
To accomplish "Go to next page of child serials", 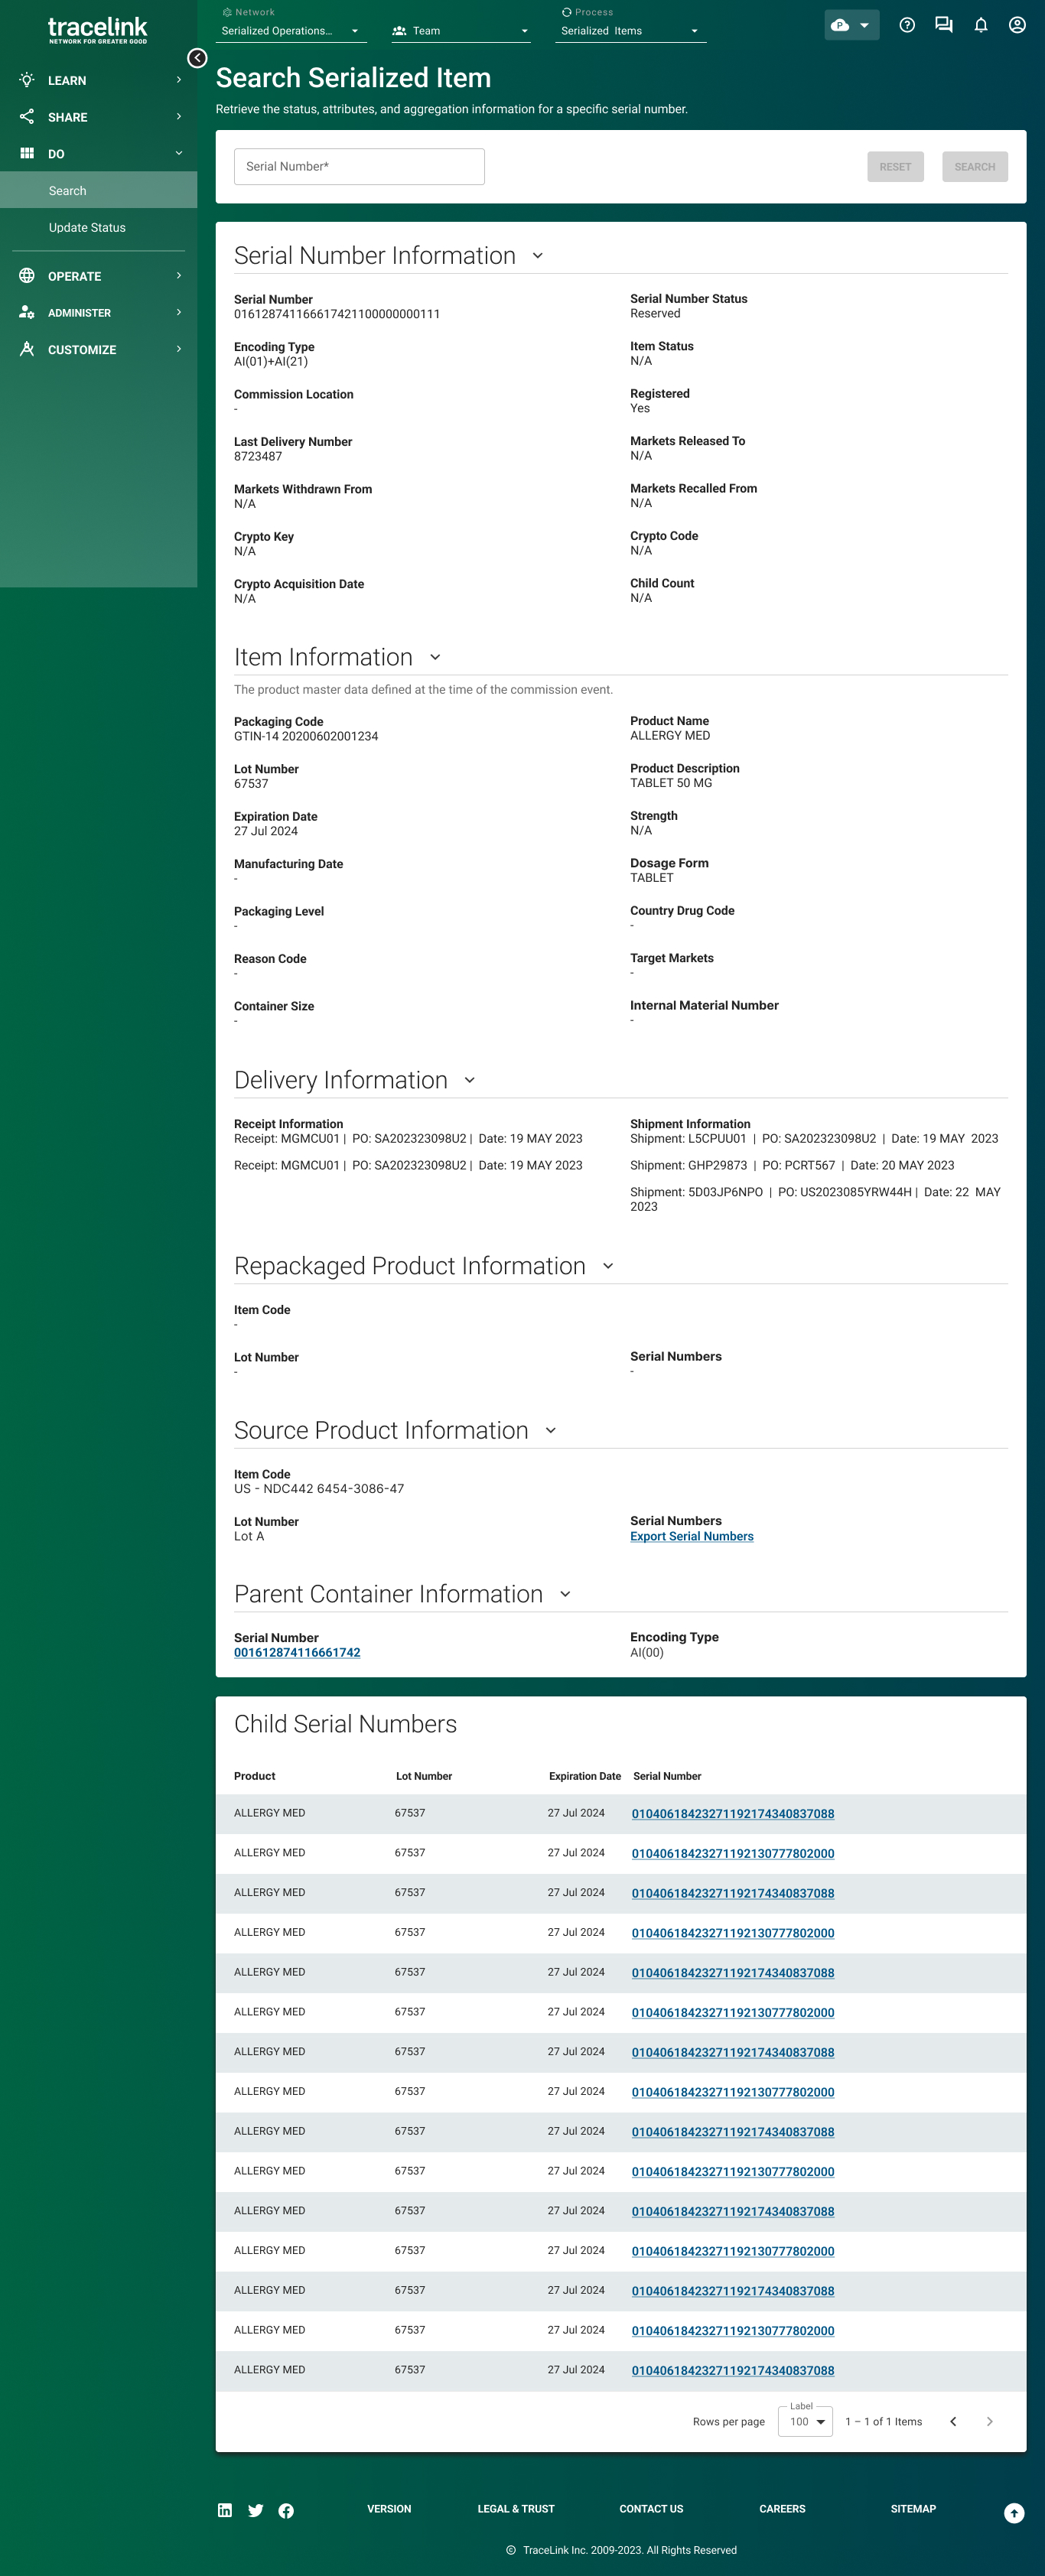I will (990, 2421).
